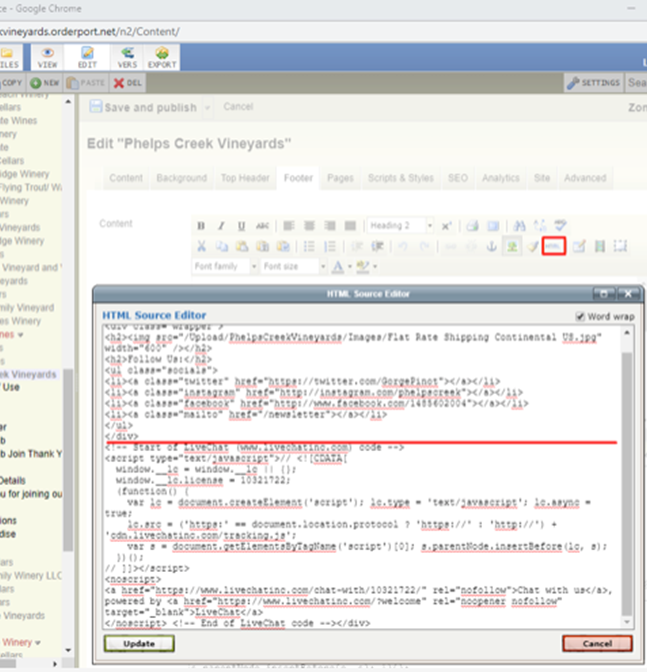Justify text in editor
Image resolution: width=647 pixels, height=672 pixels.
click(x=350, y=226)
